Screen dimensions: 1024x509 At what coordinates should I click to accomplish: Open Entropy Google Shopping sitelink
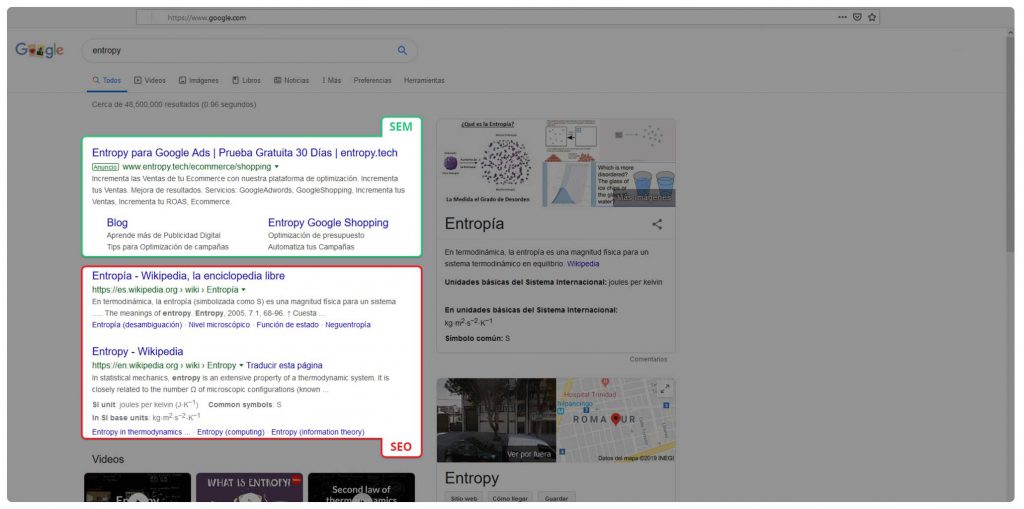328,223
